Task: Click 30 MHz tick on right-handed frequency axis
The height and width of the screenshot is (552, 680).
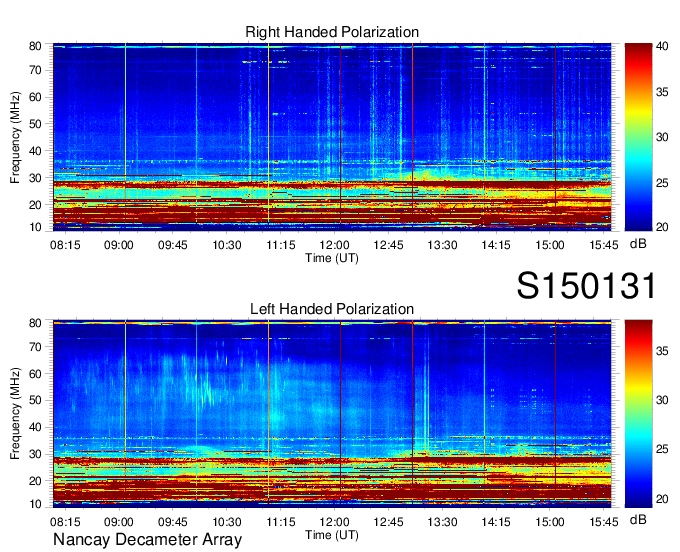Action: [35, 178]
